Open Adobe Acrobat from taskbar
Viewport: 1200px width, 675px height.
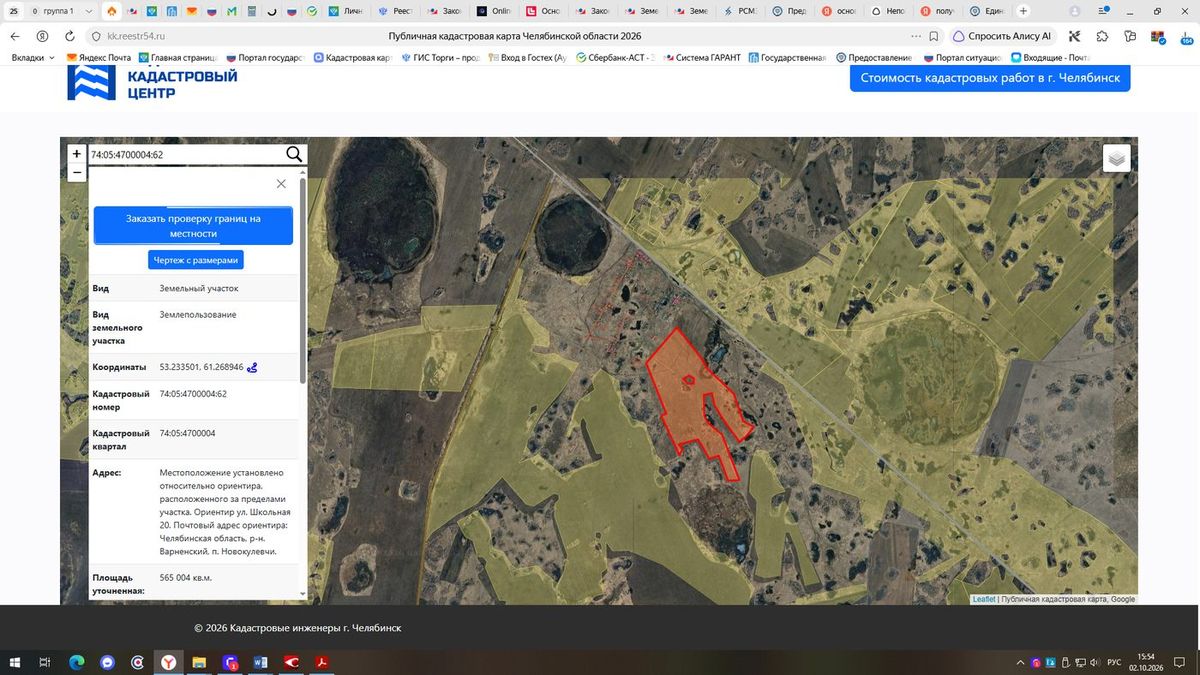(x=323, y=662)
